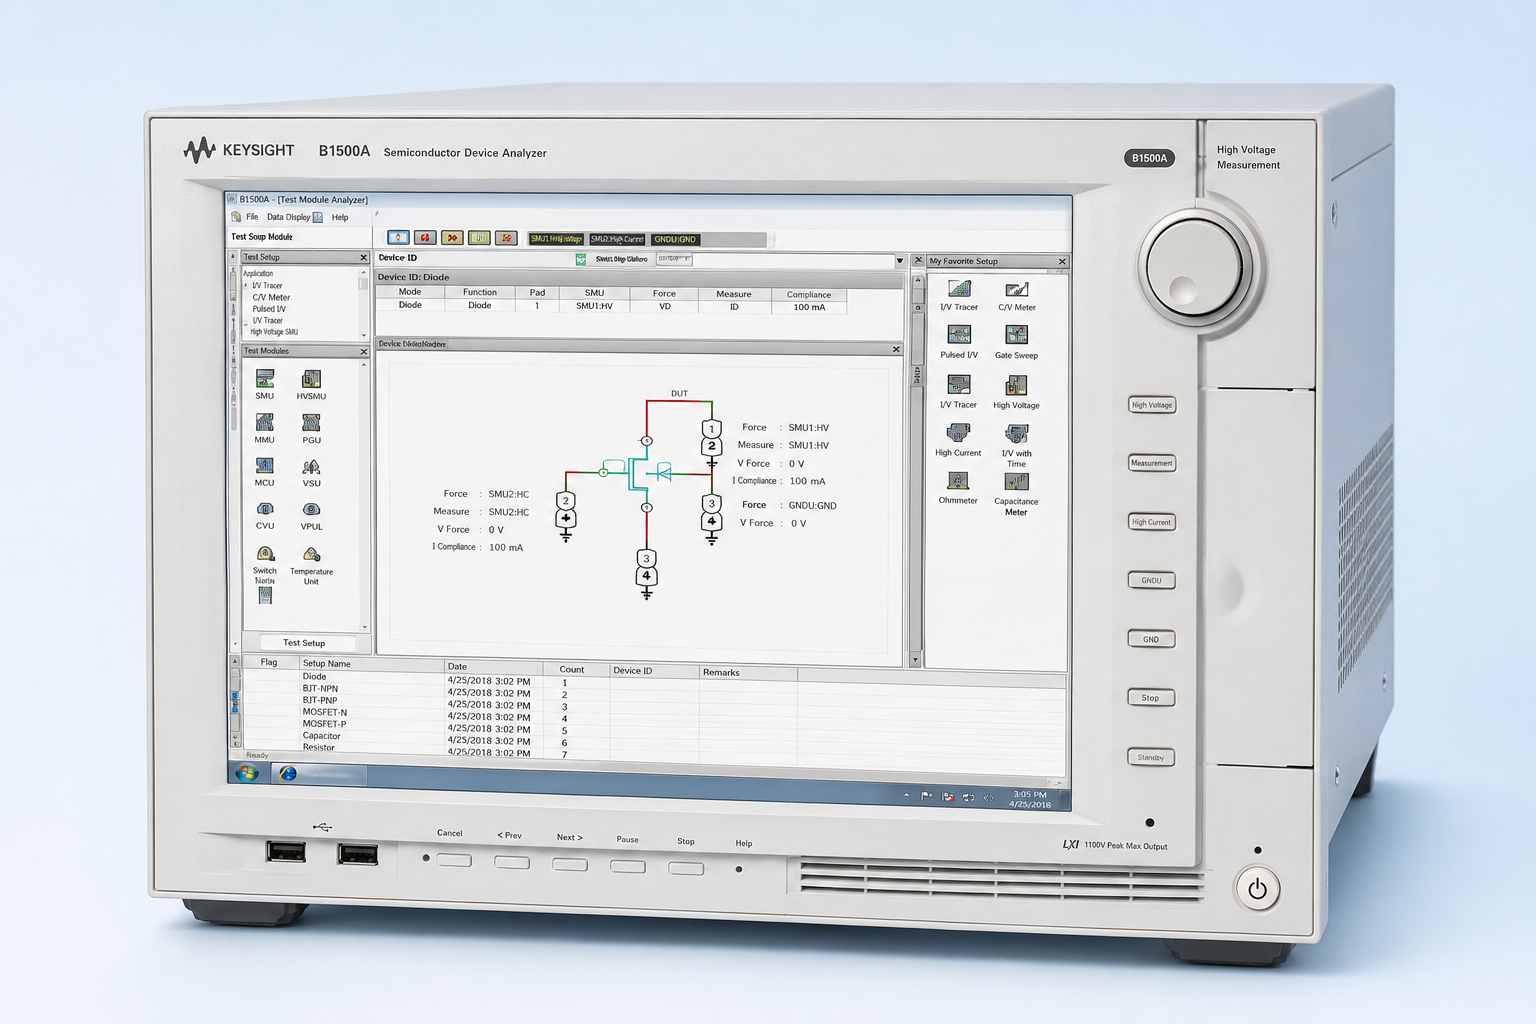
Task: Select the SMU test module icon
Action: 264,379
